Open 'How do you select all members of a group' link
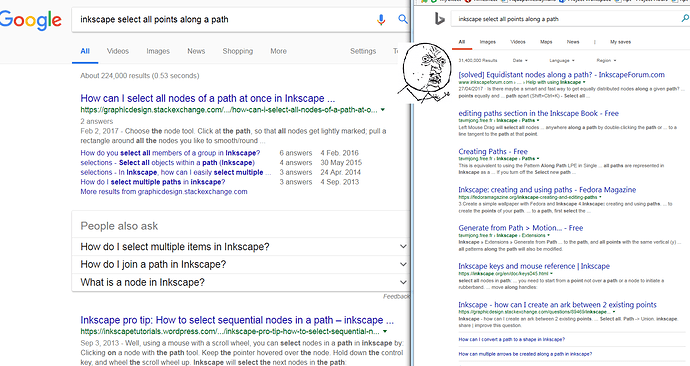 coord(170,153)
